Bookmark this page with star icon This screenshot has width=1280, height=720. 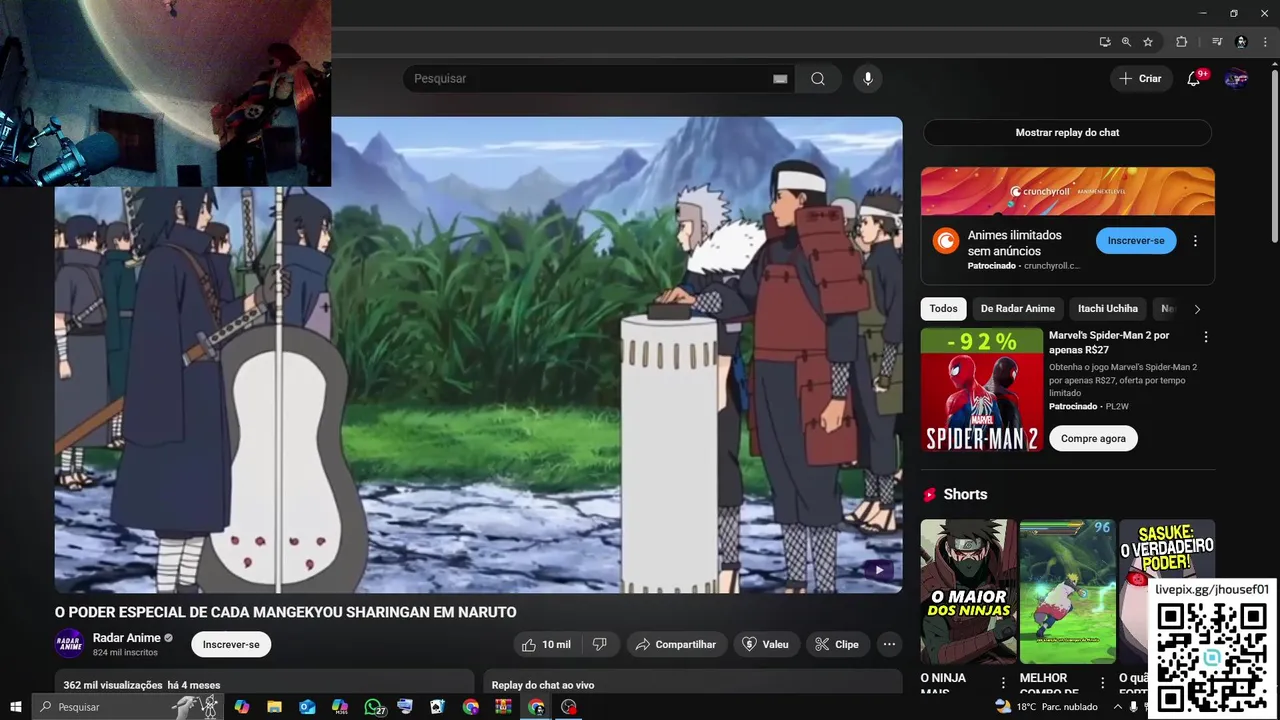point(1148,42)
